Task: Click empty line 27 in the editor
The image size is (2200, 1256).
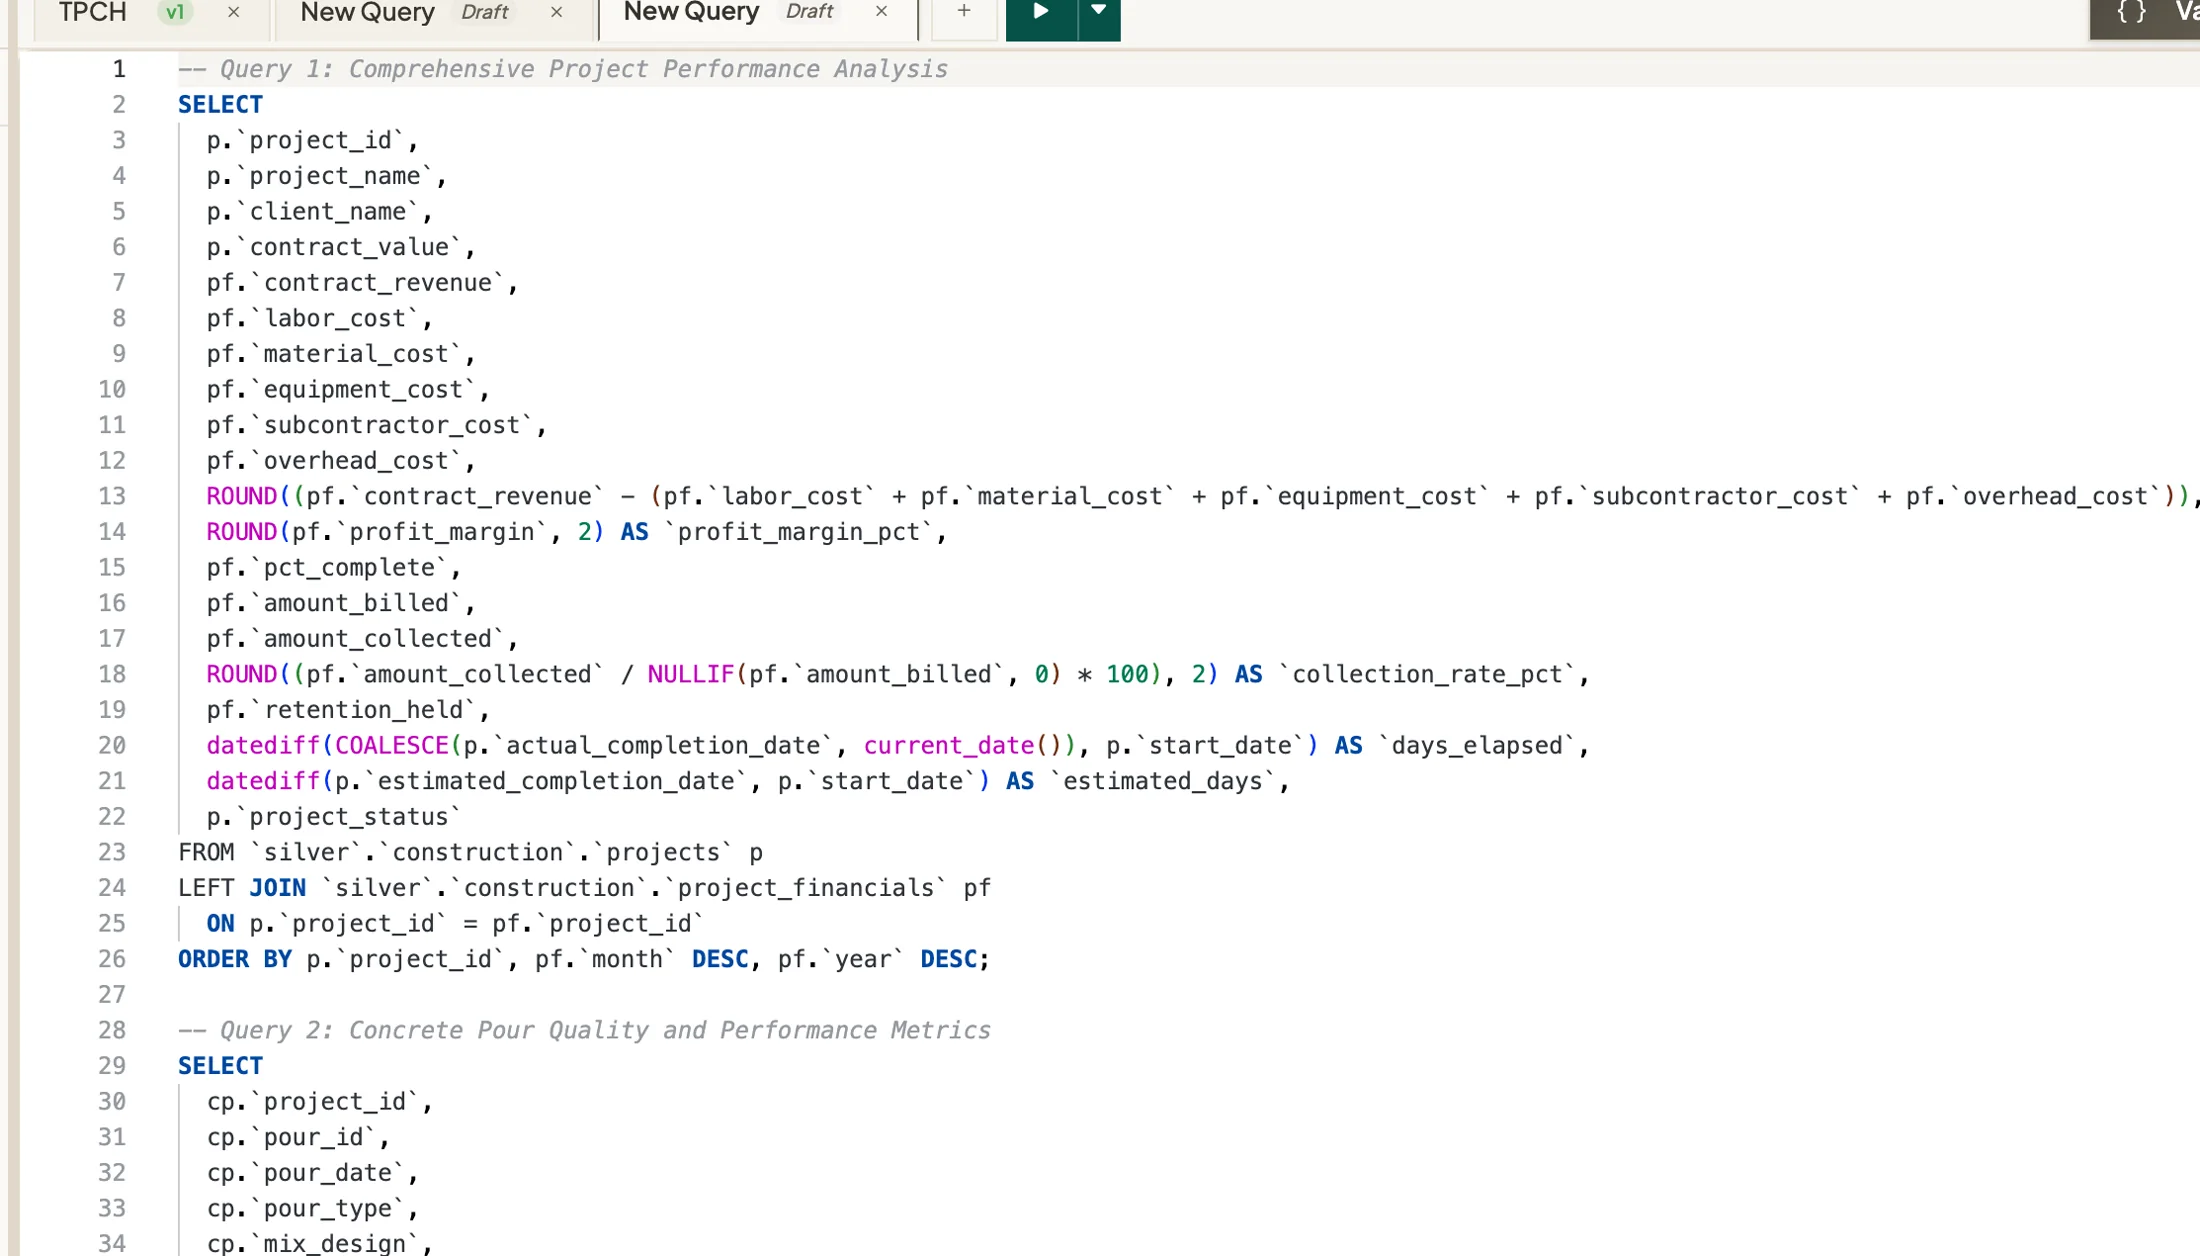Action: (x=1188, y=995)
